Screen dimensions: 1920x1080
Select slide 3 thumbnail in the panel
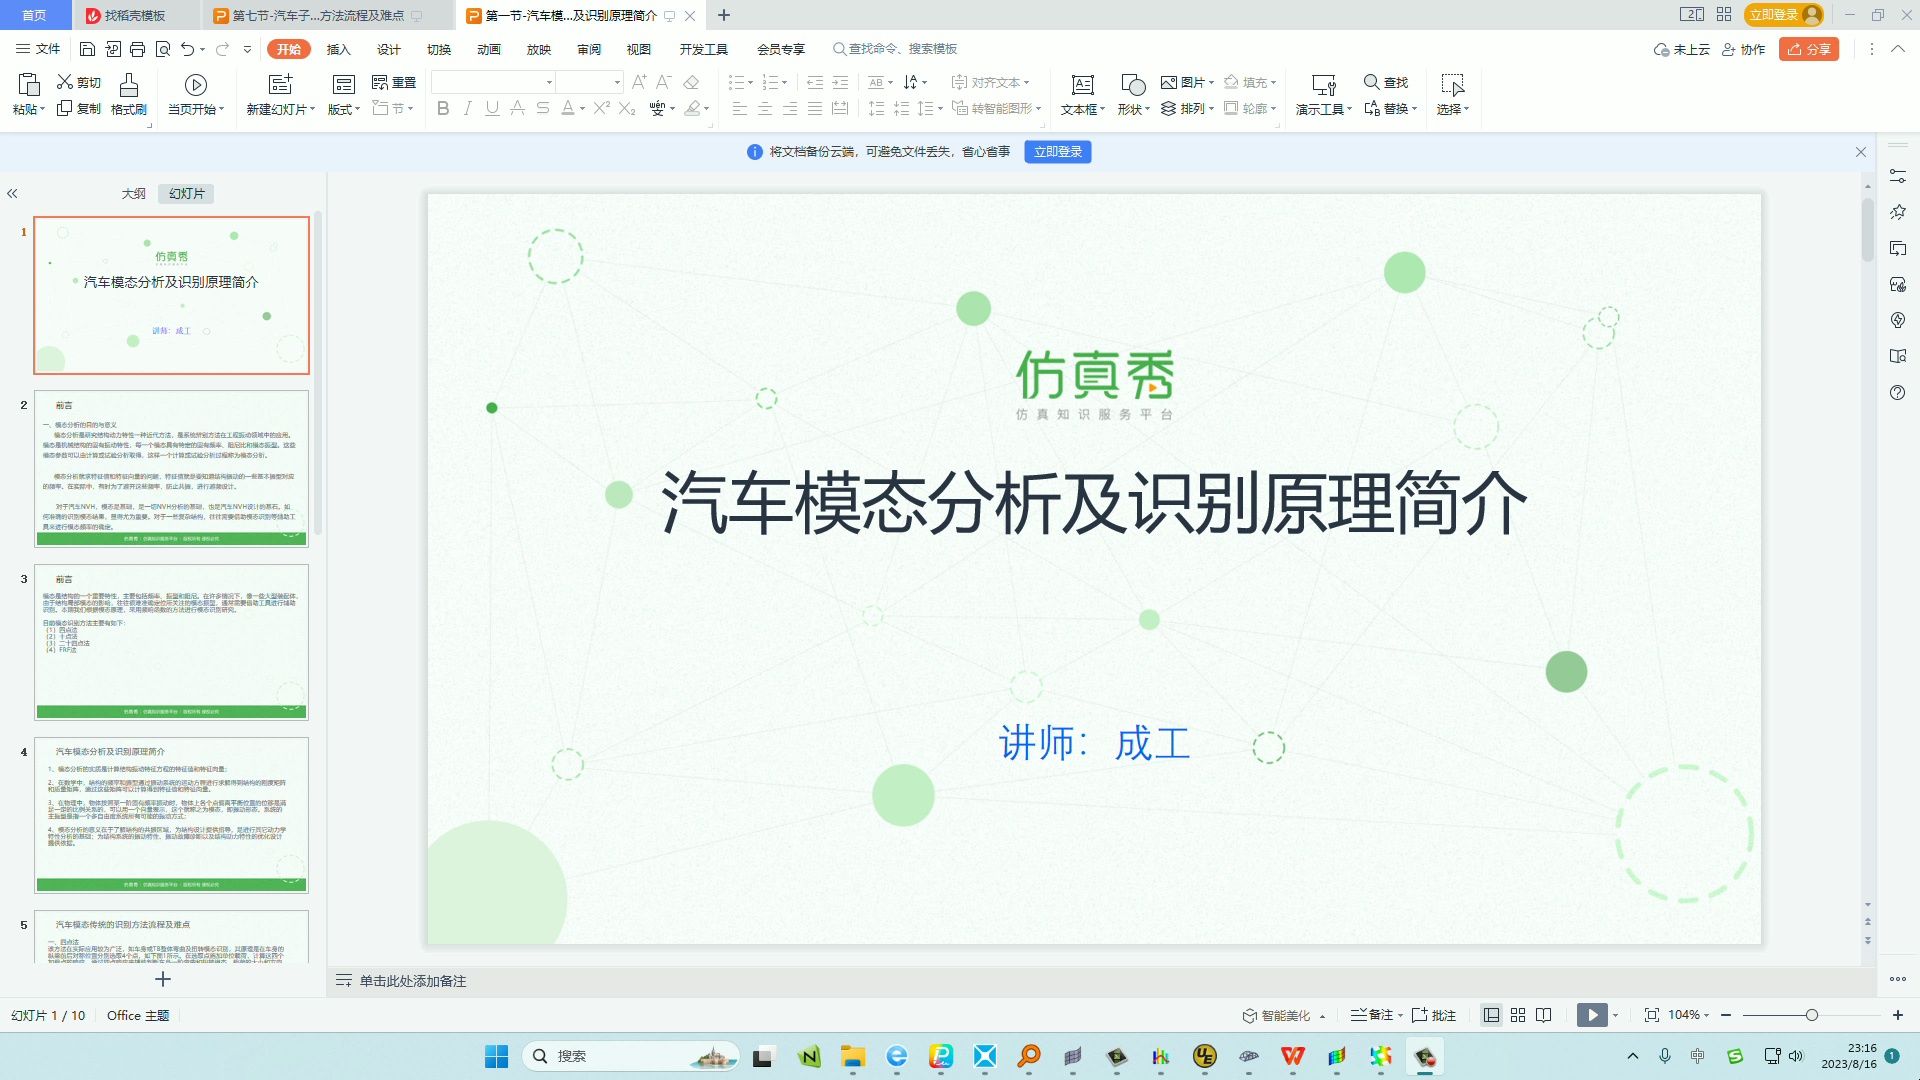click(172, 643)
